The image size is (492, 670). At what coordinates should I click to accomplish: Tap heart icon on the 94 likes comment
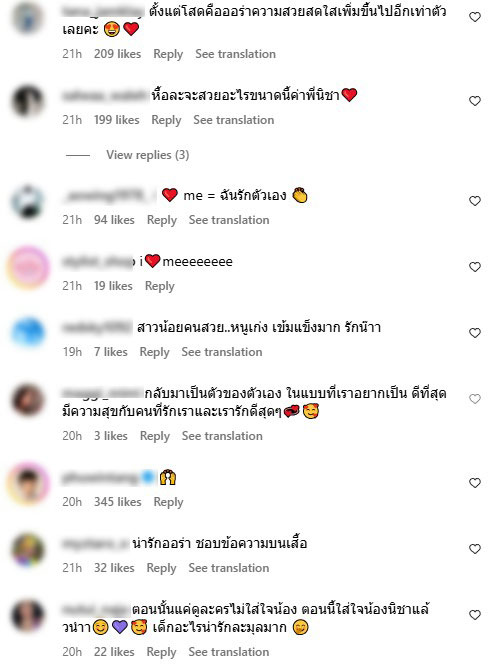pyautogui.click(x=475, y=201)
